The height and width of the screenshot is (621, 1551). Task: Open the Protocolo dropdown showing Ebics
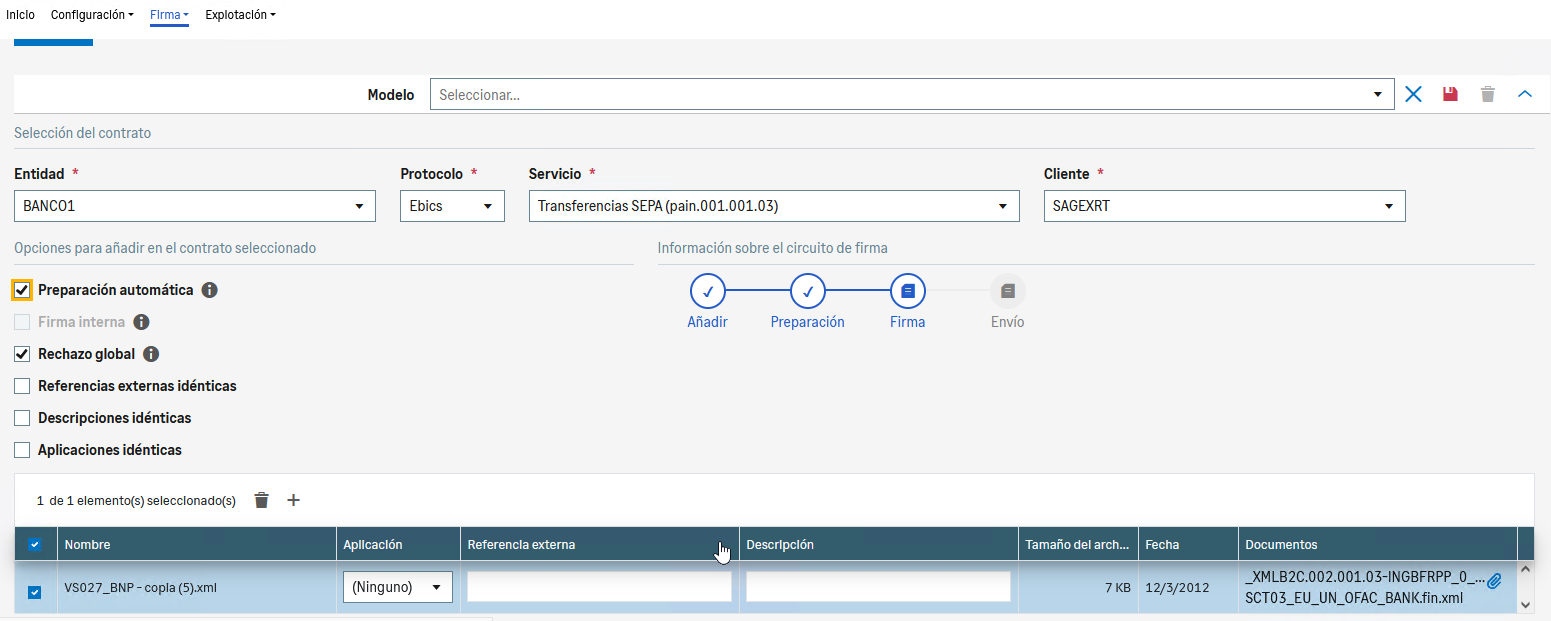452,206
